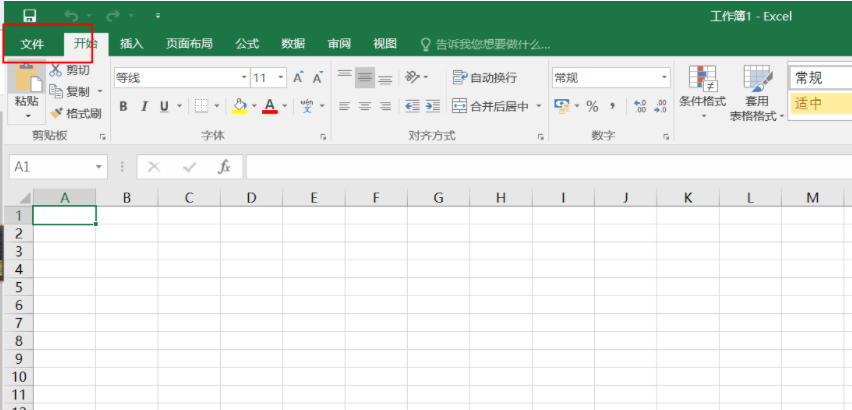This screenshot has width=852, height=410.
Task: Click the Cut (剪切) scissors icon
Action: [57, 70]
